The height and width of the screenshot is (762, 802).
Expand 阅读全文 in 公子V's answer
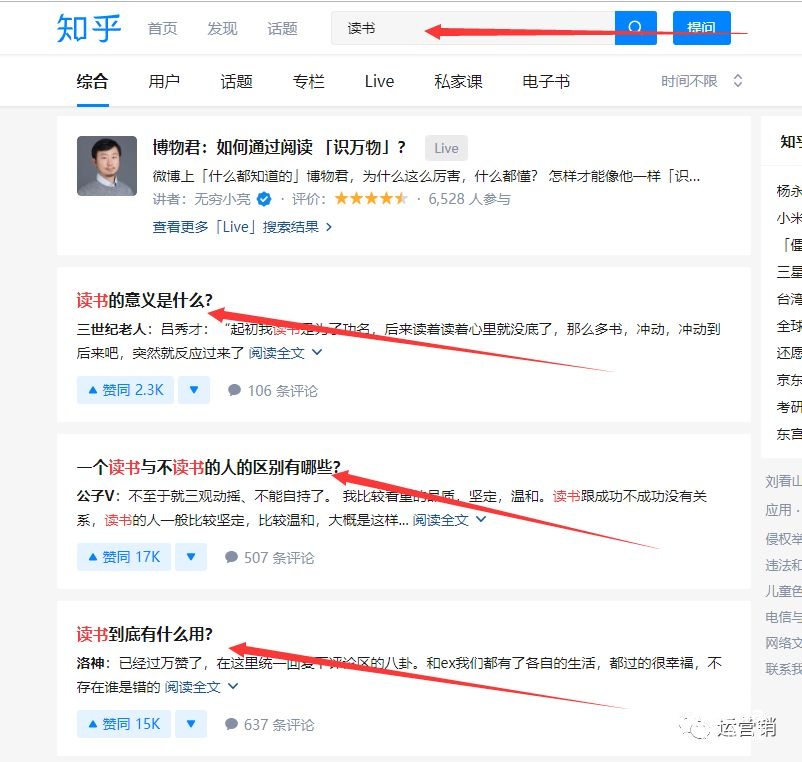449,520
